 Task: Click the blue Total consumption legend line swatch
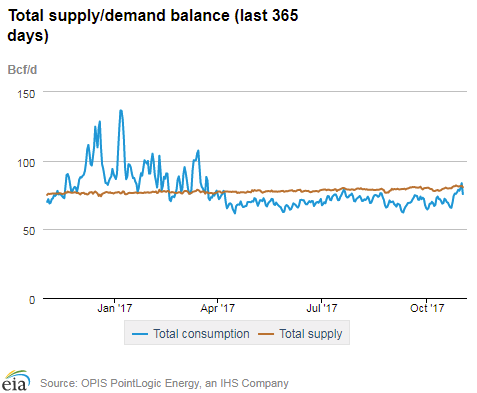click(140, 334)
